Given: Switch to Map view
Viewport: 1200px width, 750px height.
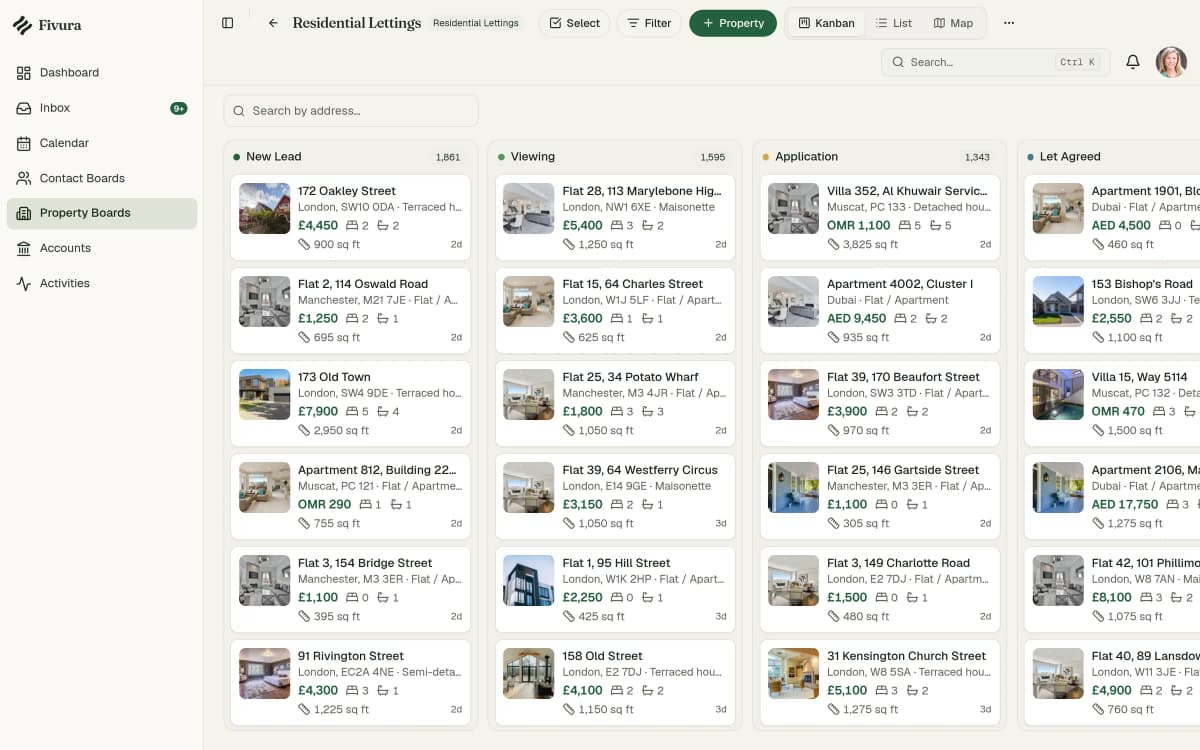Looking at the screenshot, I should 953,23.
